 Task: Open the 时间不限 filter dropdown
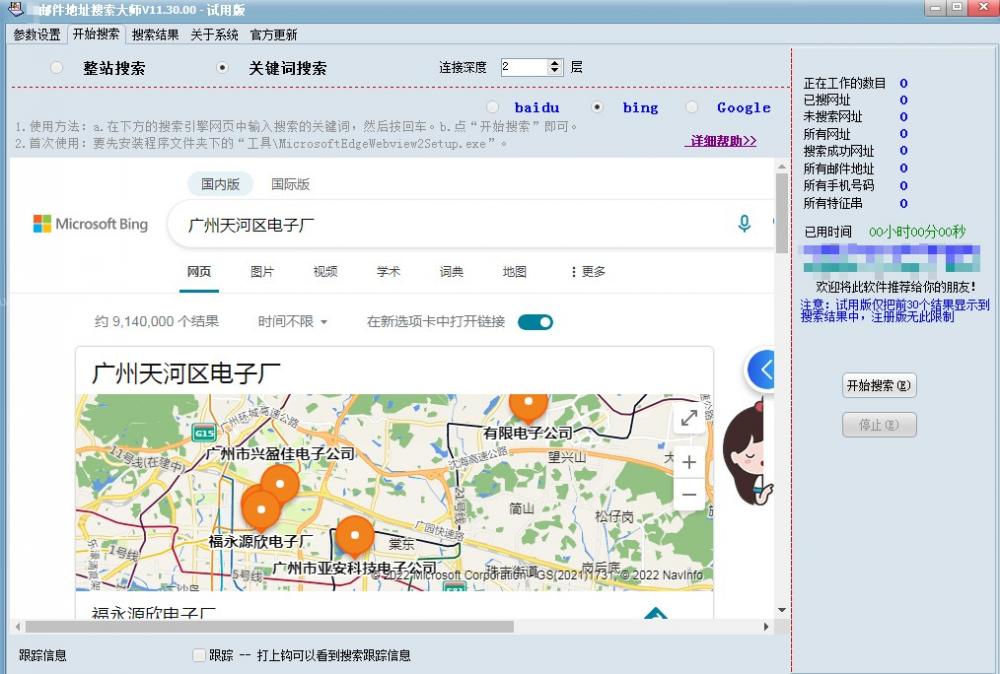292,321
